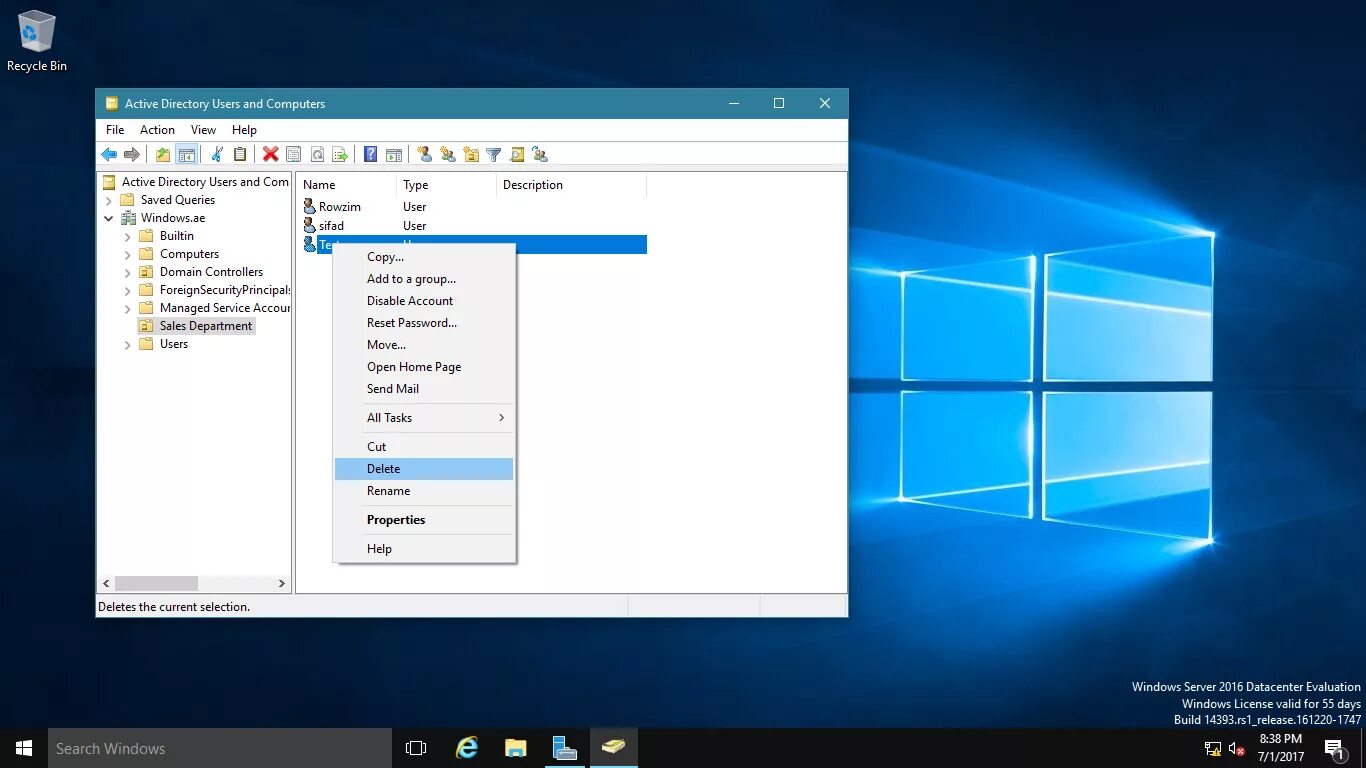Open the Action menu
The width and height of the screenshot is (1366, 768).
(157, 130)
